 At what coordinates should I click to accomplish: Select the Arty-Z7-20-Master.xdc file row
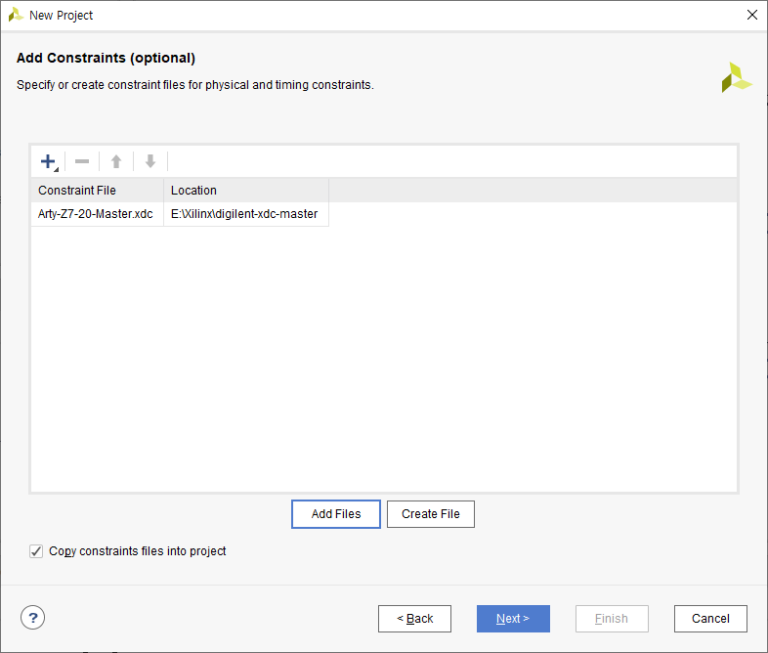point(179,214)
